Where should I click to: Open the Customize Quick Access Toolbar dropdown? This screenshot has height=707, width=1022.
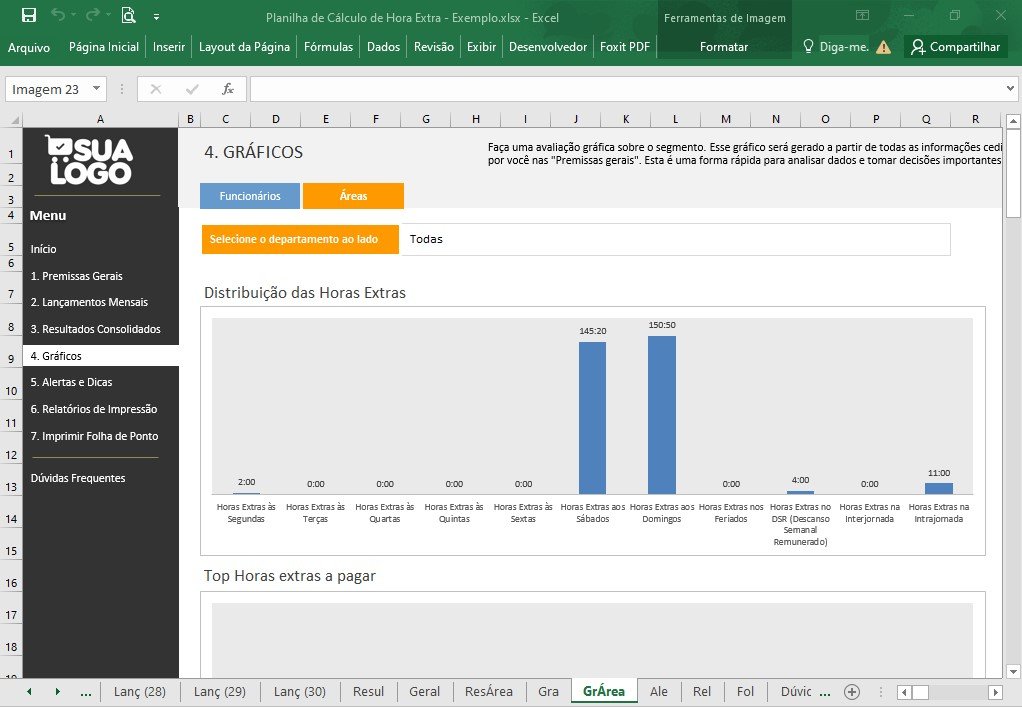click(156, 17)
